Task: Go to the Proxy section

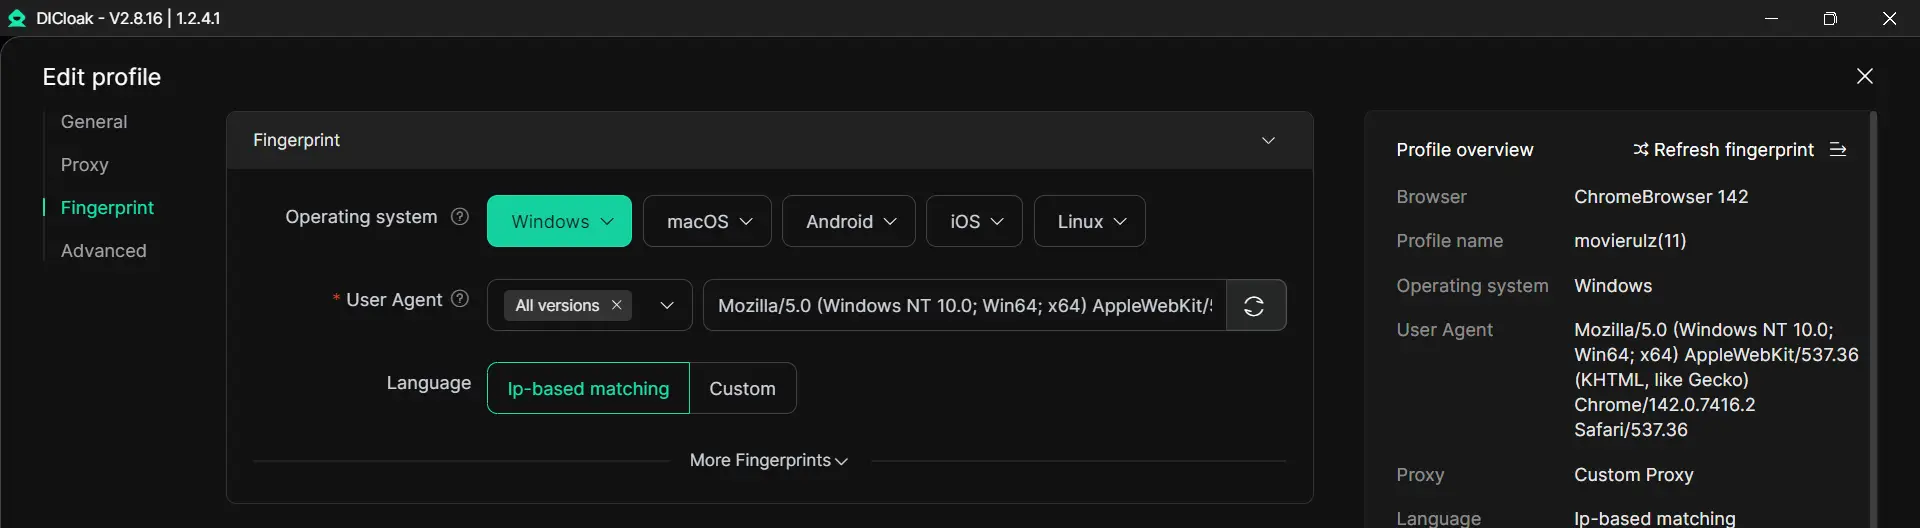Action: (x=84, y=164)
